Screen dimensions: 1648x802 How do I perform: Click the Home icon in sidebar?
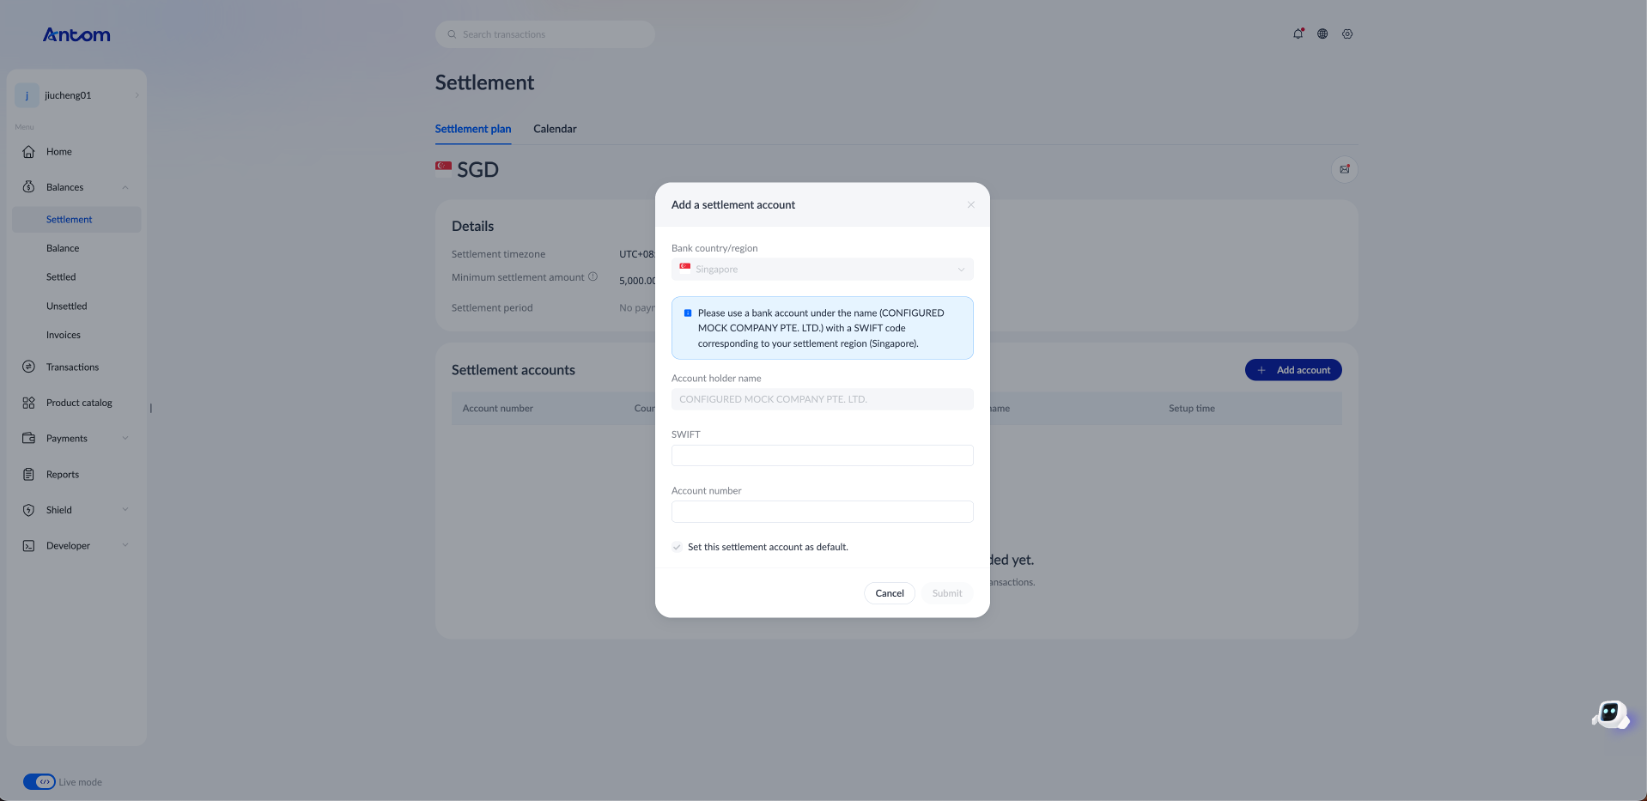pos(29,152)
